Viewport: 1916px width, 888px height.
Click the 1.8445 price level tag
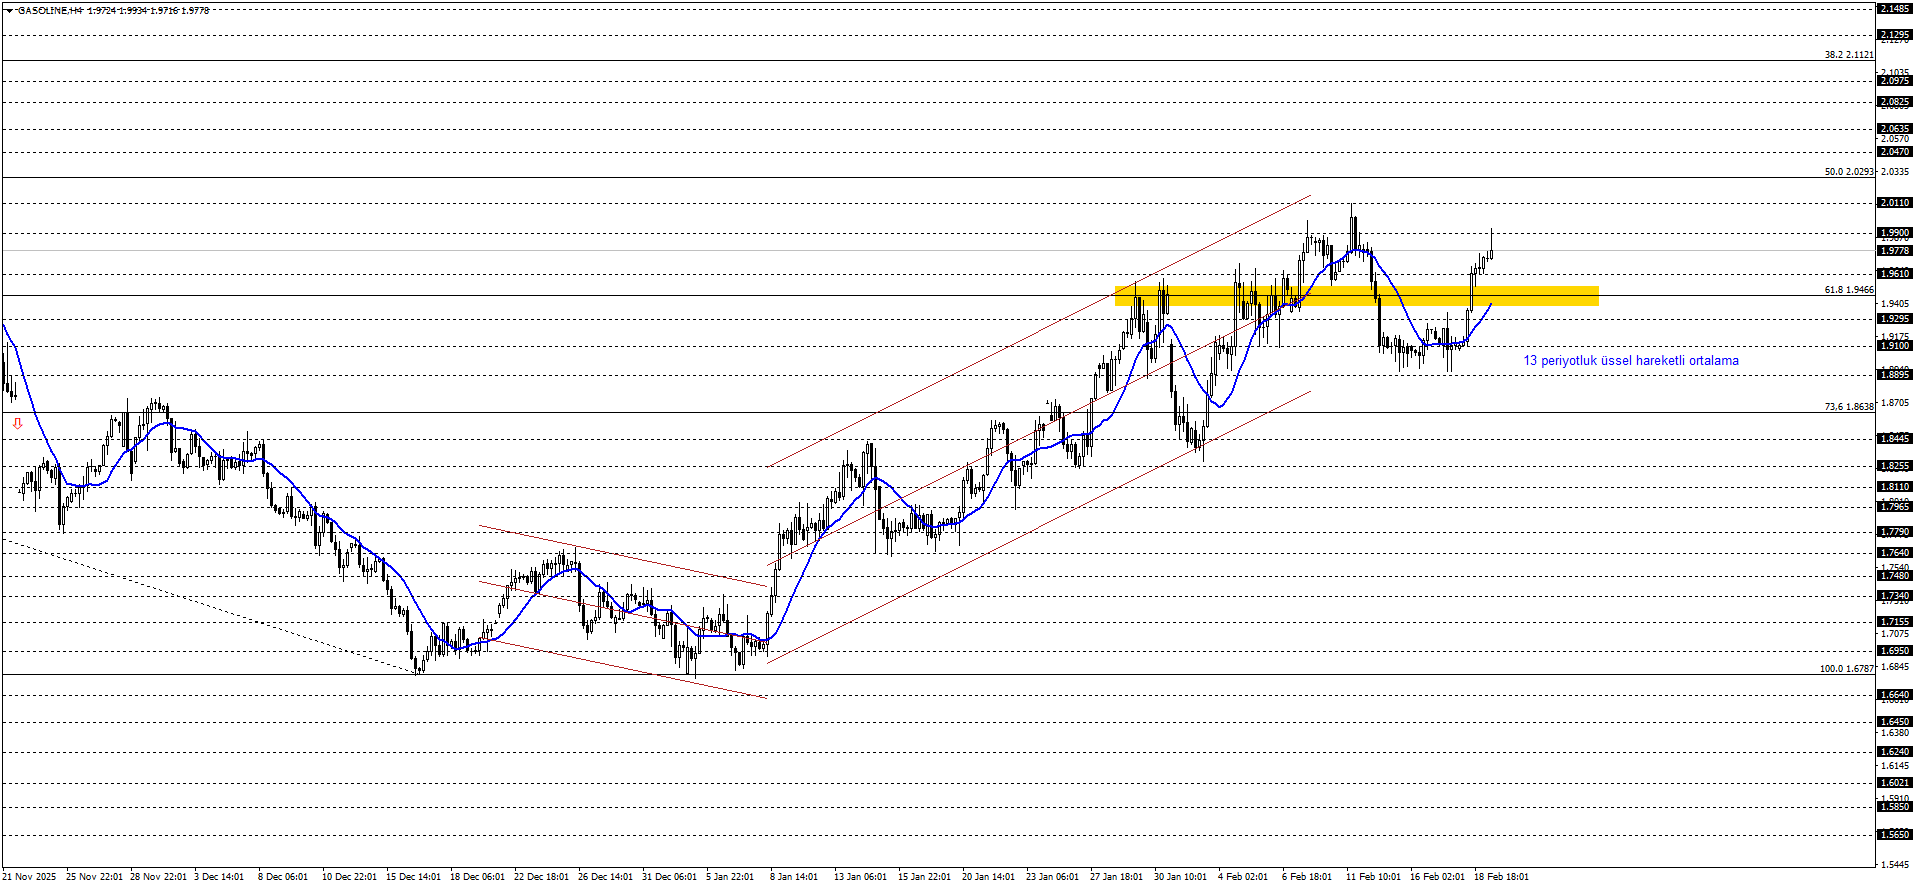tap(1894, 439)
